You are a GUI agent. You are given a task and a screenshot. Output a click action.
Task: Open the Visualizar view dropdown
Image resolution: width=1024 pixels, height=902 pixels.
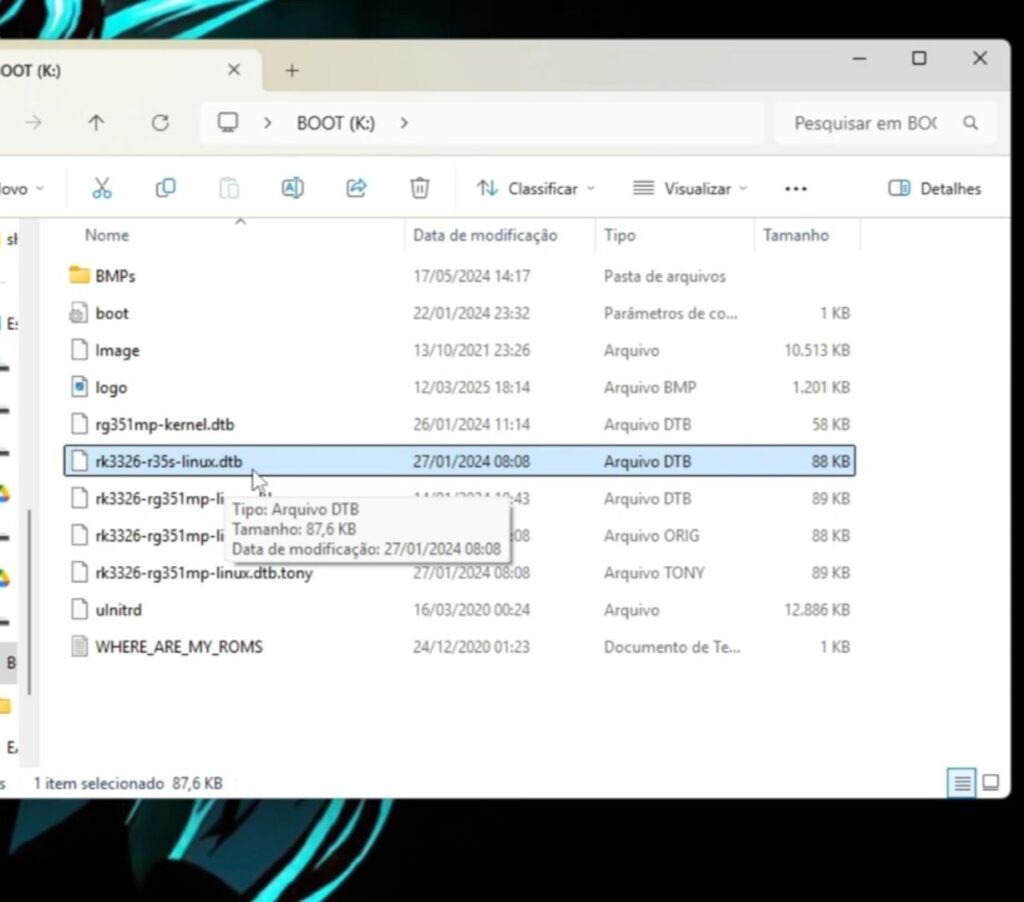click(x=690, y=189)
